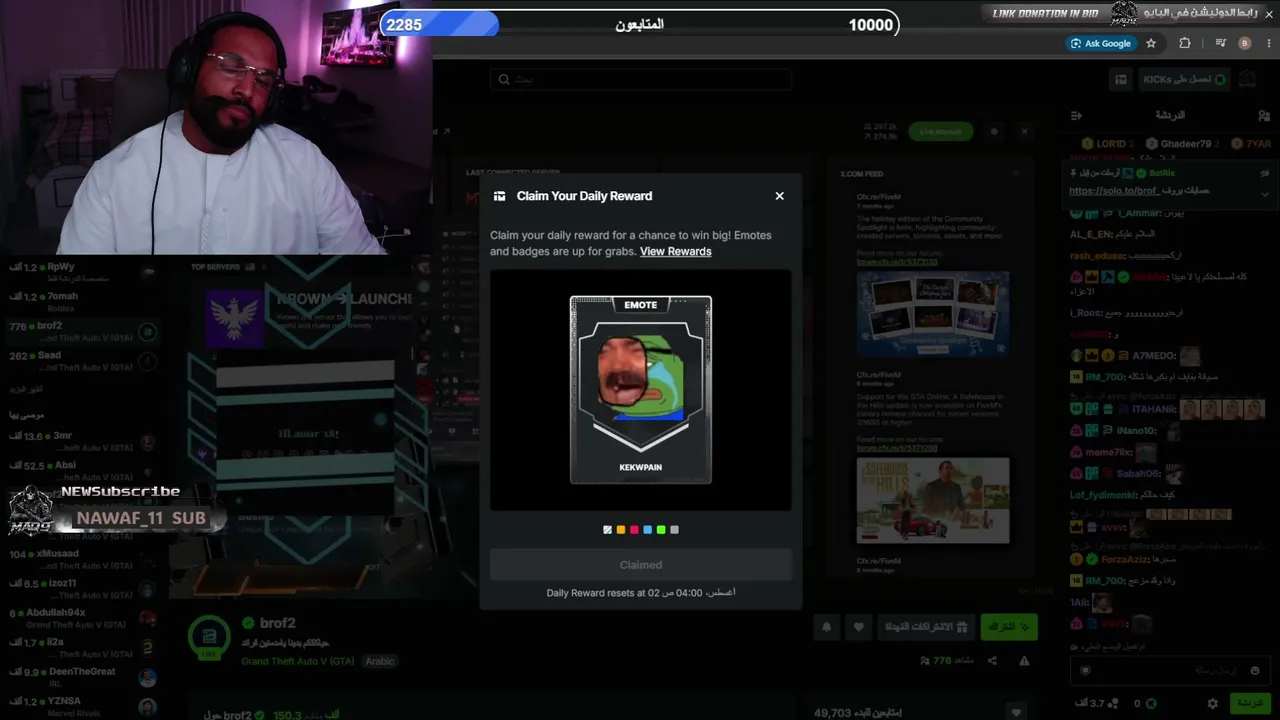Click the brof2 streamer avatar with LIVE badge
Image resolution: width=1280 pixels, height=720 pixels.
click(x=209, y=638)
